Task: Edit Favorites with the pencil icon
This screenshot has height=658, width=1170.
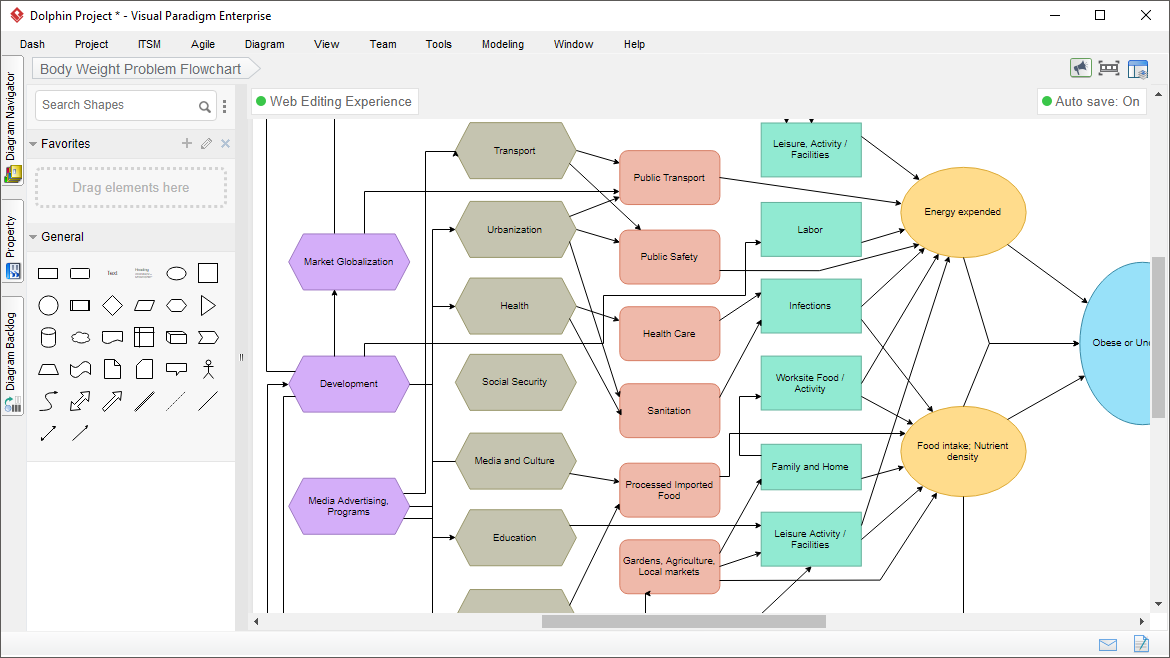Action: [206, 143]
